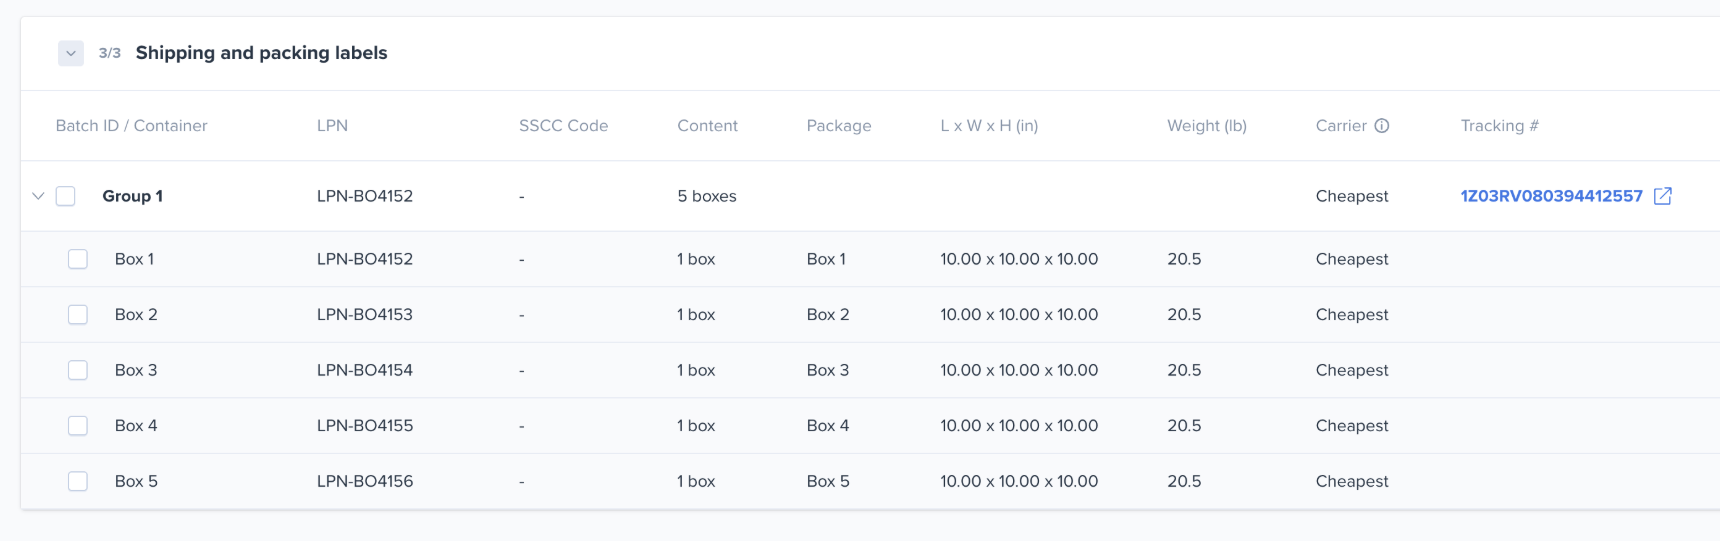Check the Box 5 row checkbox
This screenshot has height=541, width=1720.
point(78,481)
